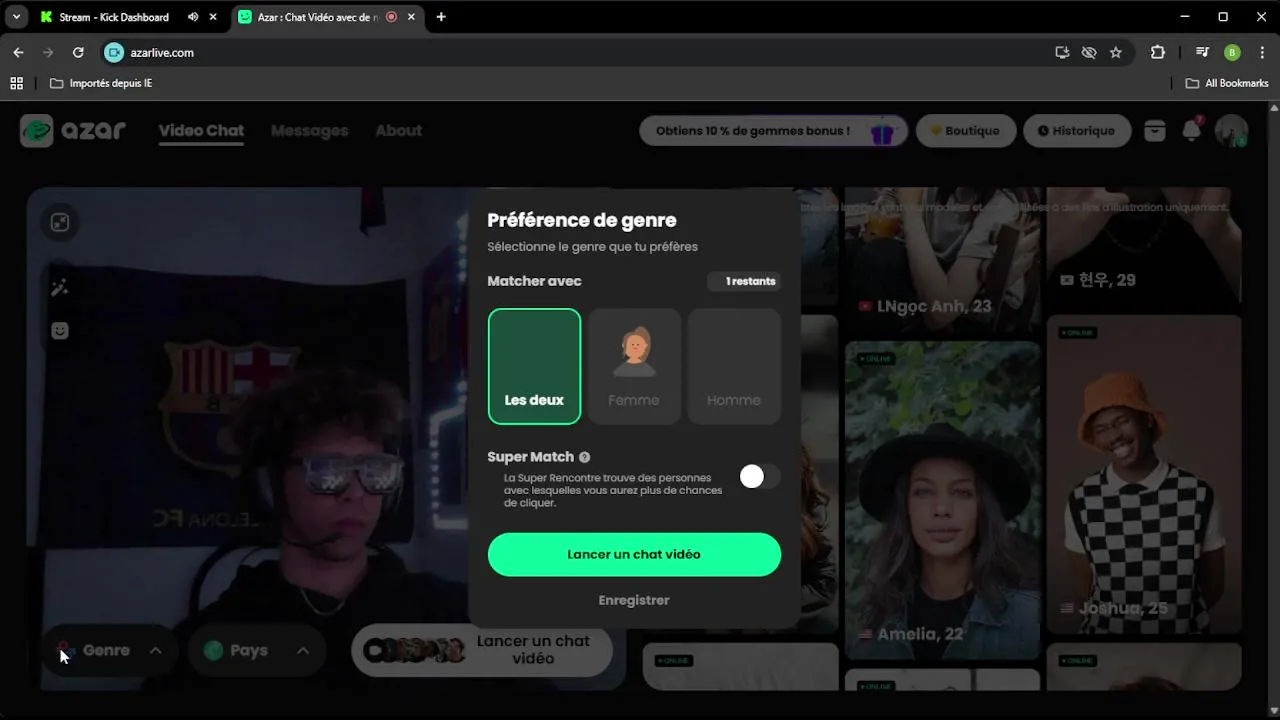The height and width of the screenshot is (720, 1280).
Task: Close the Azar tab
Action: pyautogui.click(x=411, y=17)
